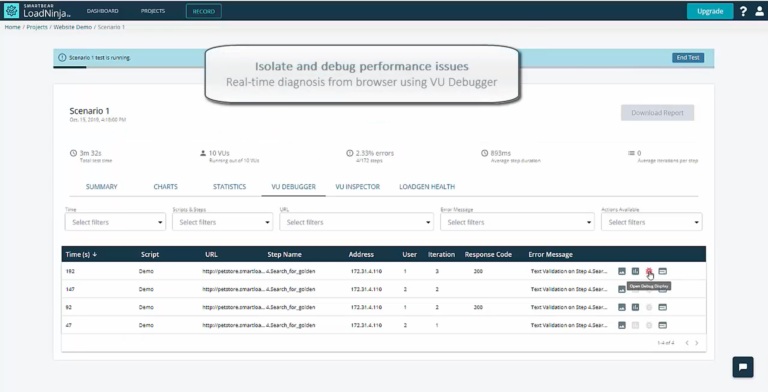This screenshot has height=392, width=768.
Task: Click the User column header
Action: (409, 254)
